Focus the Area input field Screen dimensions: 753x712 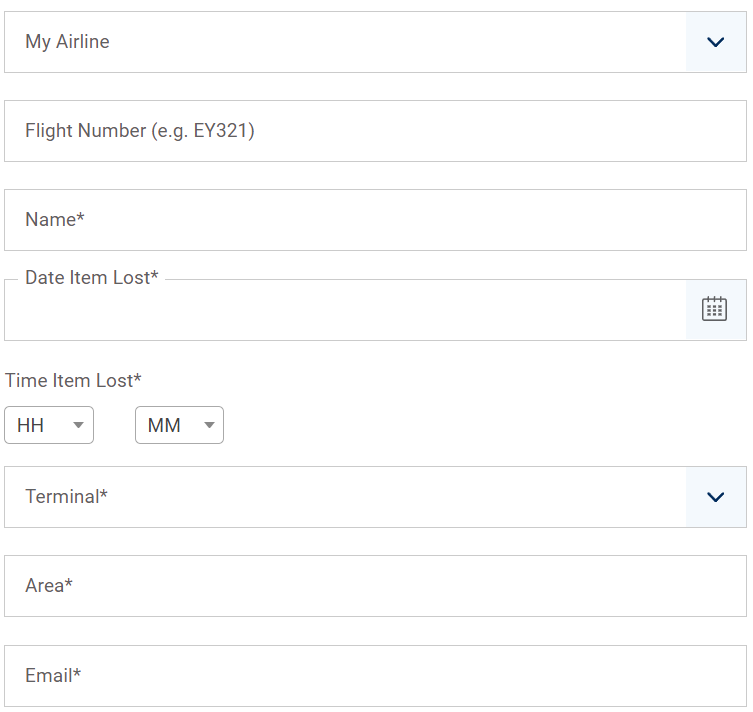click(x=375, y=586)
